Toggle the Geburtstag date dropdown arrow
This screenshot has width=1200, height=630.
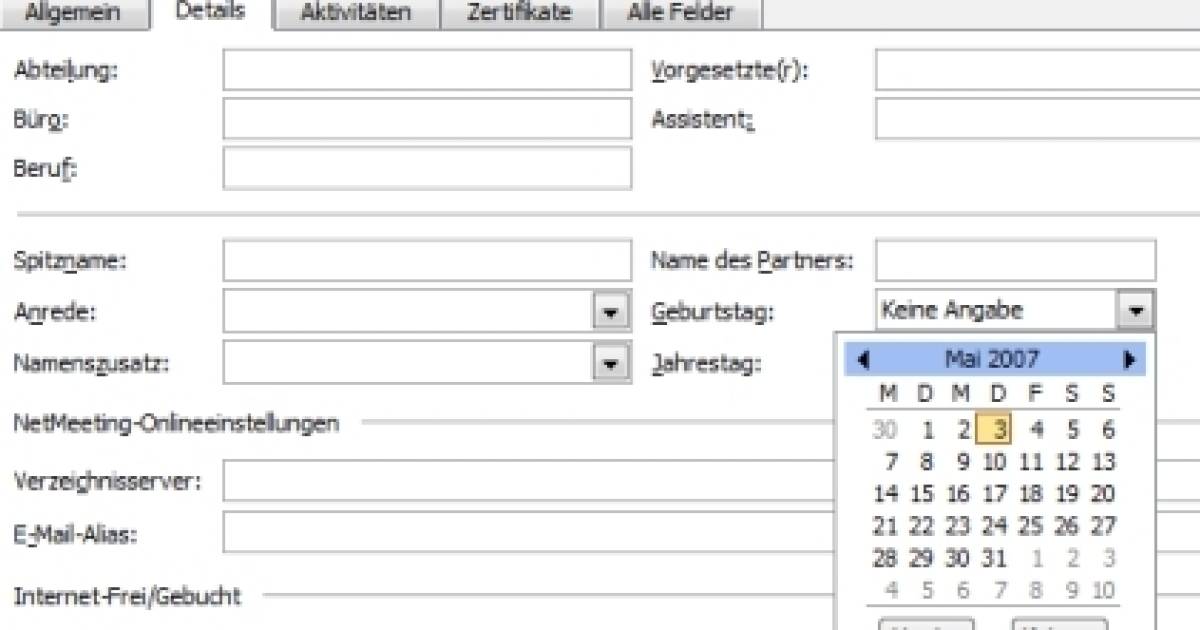pyautogui.click(x=1135, y=310)
